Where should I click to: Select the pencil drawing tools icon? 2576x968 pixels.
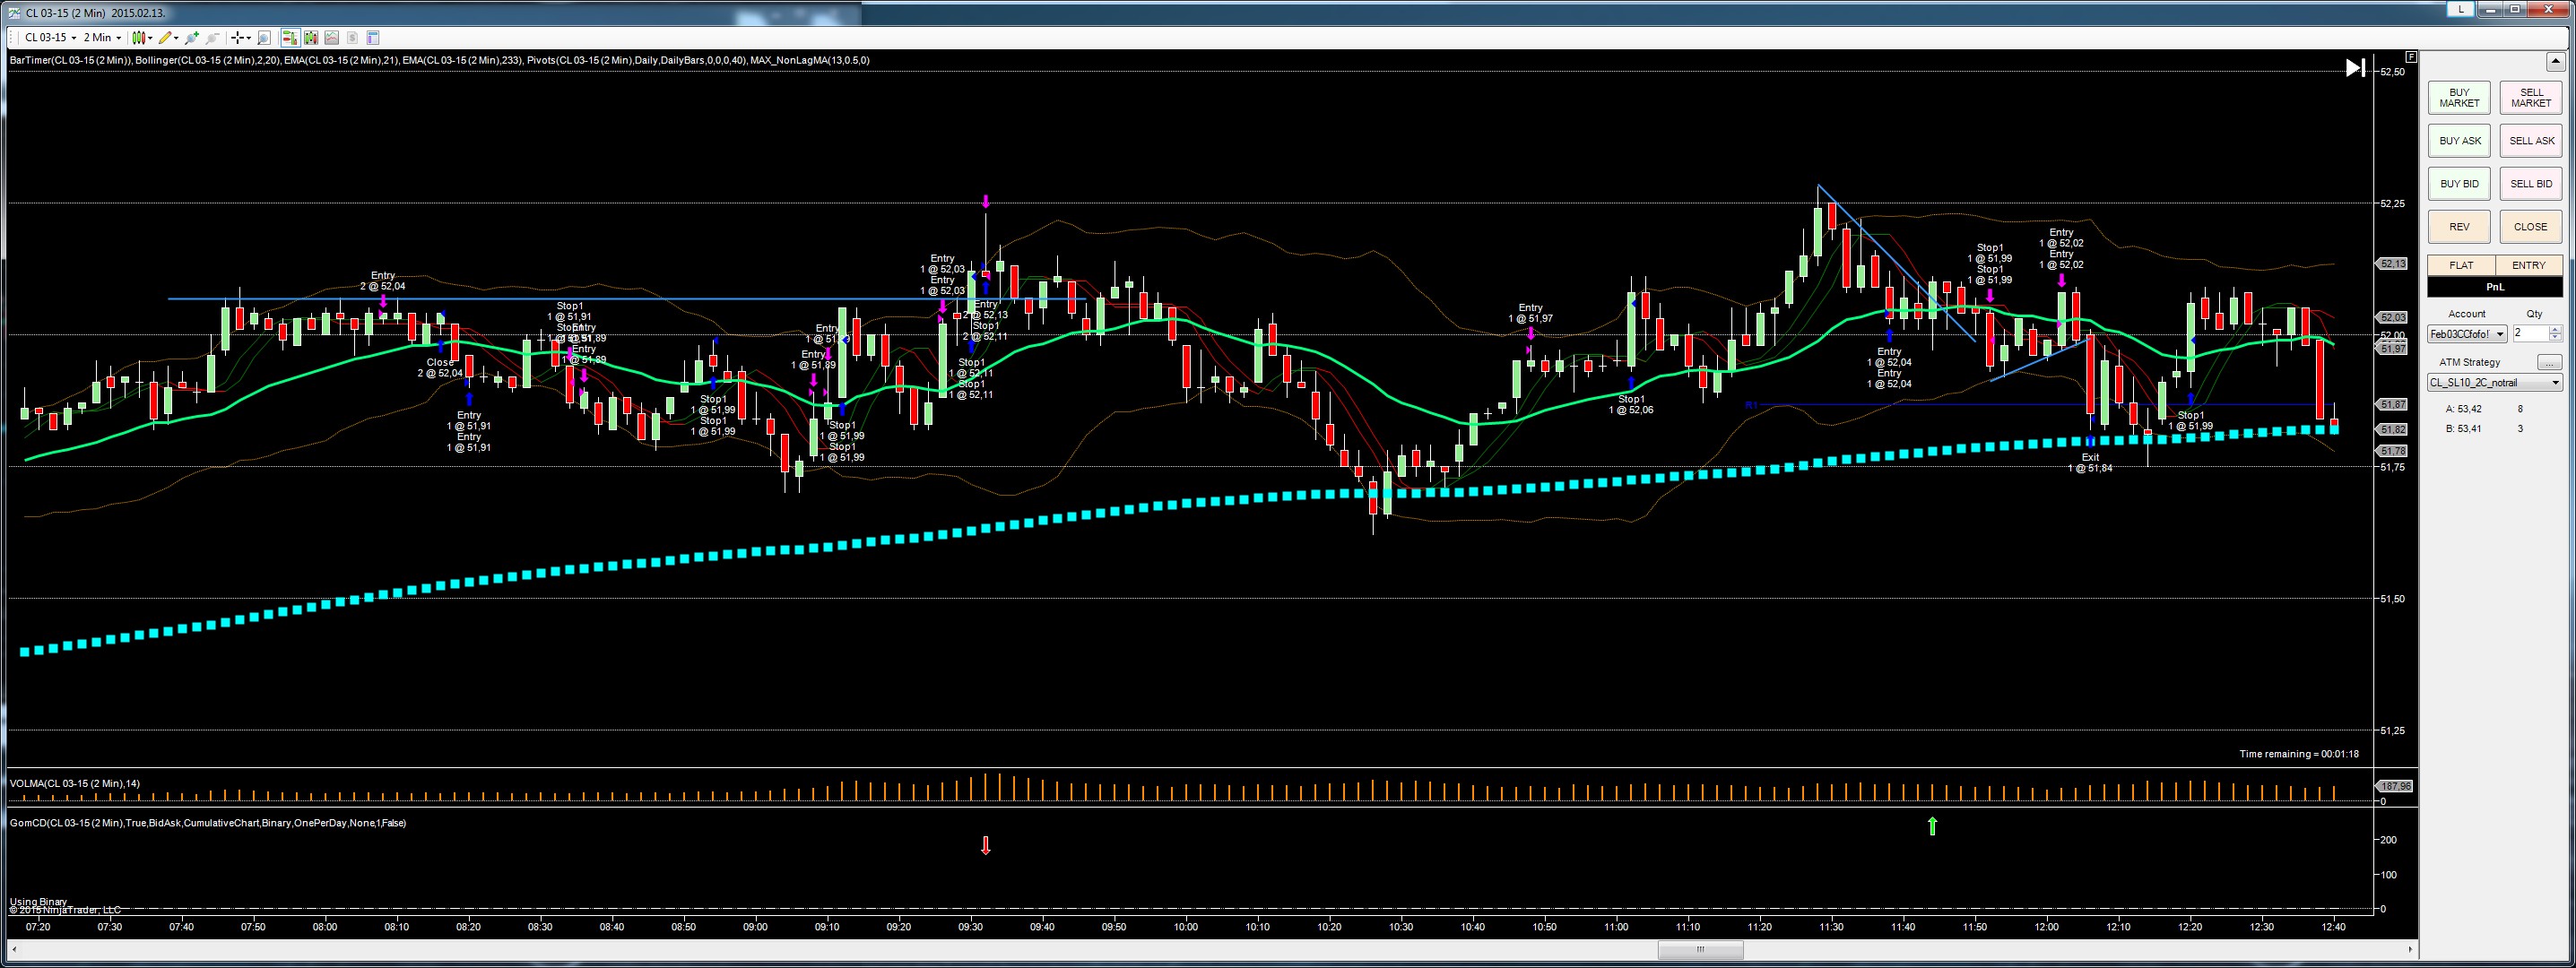[x=165, y=38]
